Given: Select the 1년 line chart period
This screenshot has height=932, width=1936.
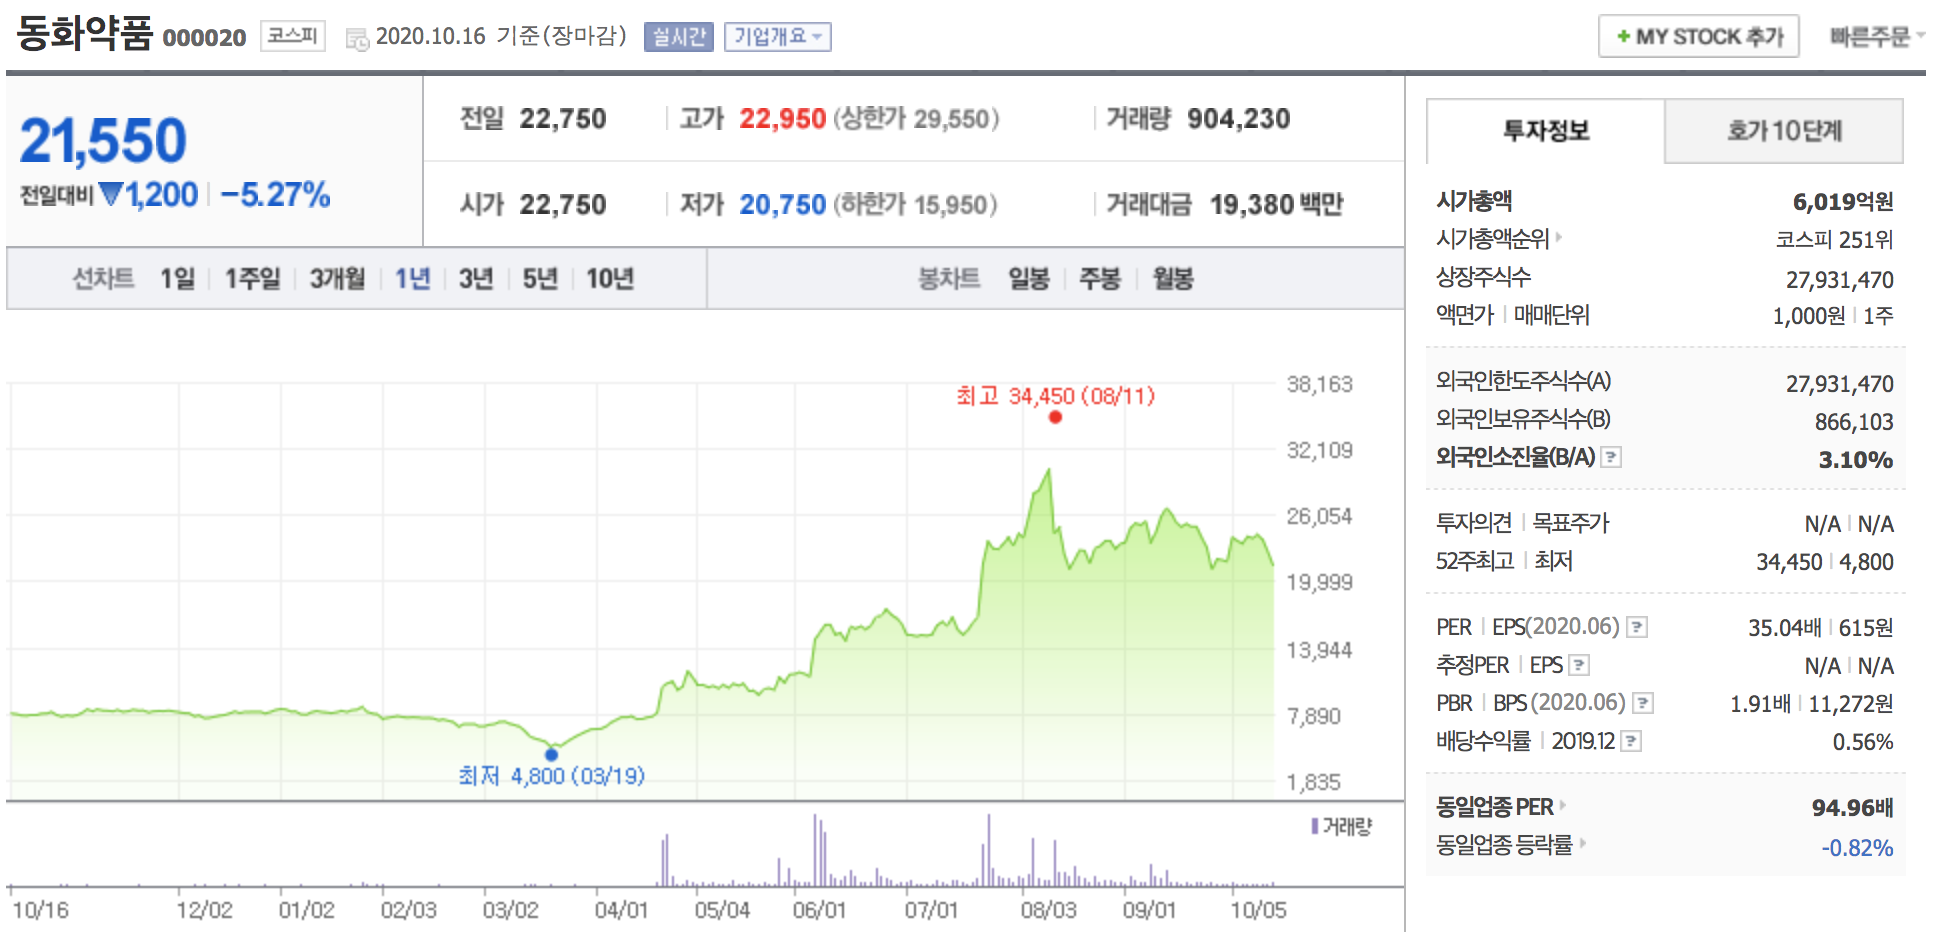Looking at the screenshot, I should coord(412,278).
